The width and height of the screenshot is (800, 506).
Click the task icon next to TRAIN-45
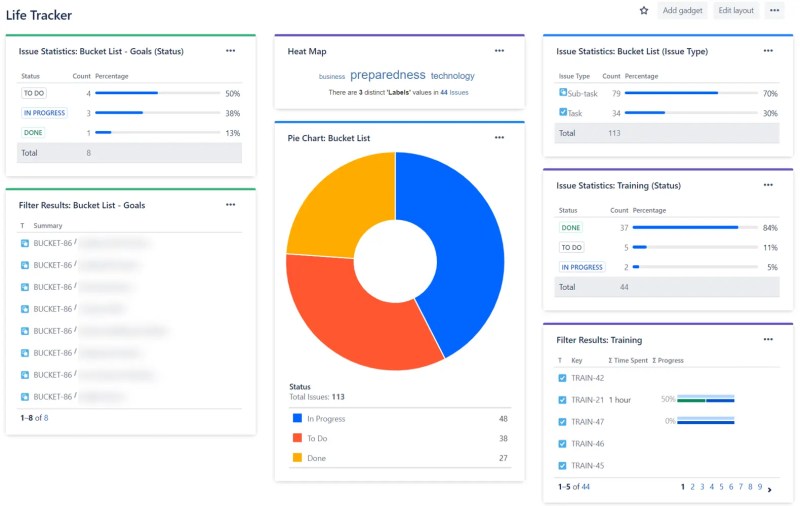pos(562,466)
